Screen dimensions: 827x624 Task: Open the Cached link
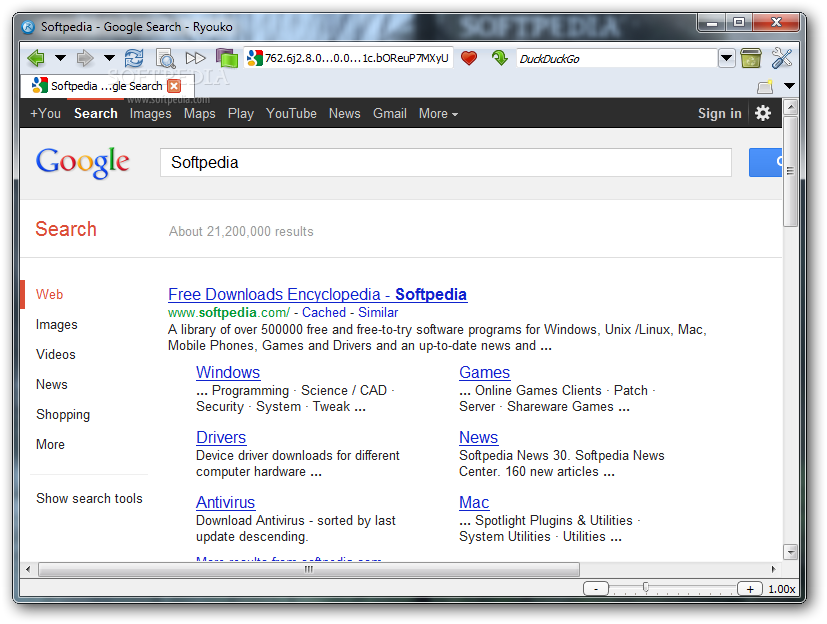(324, 312)
